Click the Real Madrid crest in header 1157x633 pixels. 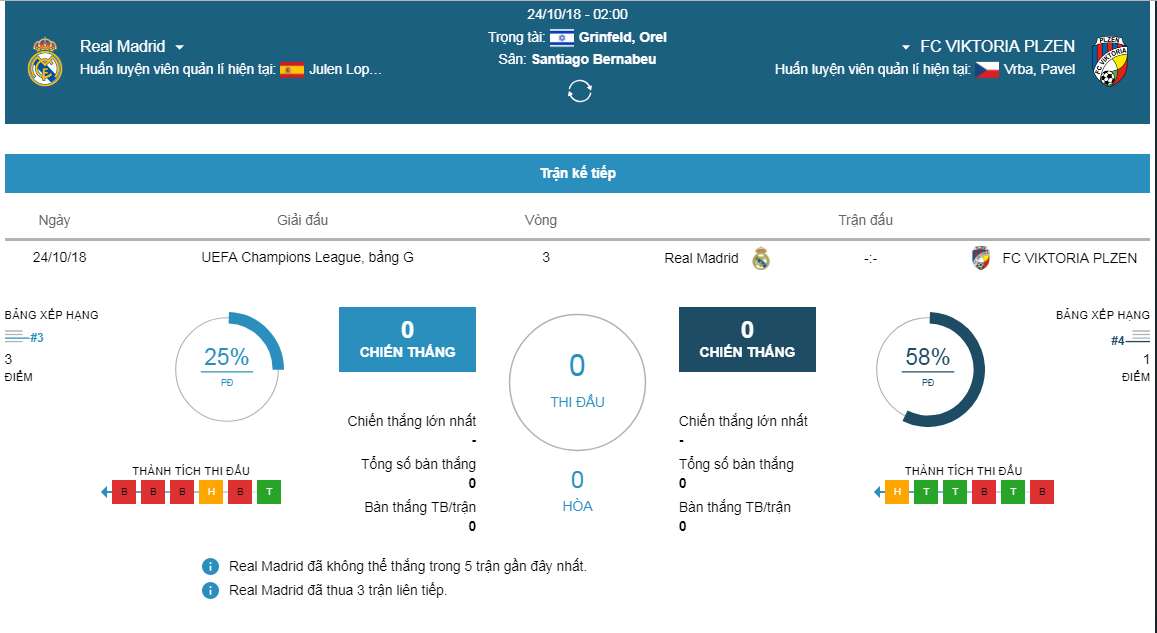click(x=45, y=61)
